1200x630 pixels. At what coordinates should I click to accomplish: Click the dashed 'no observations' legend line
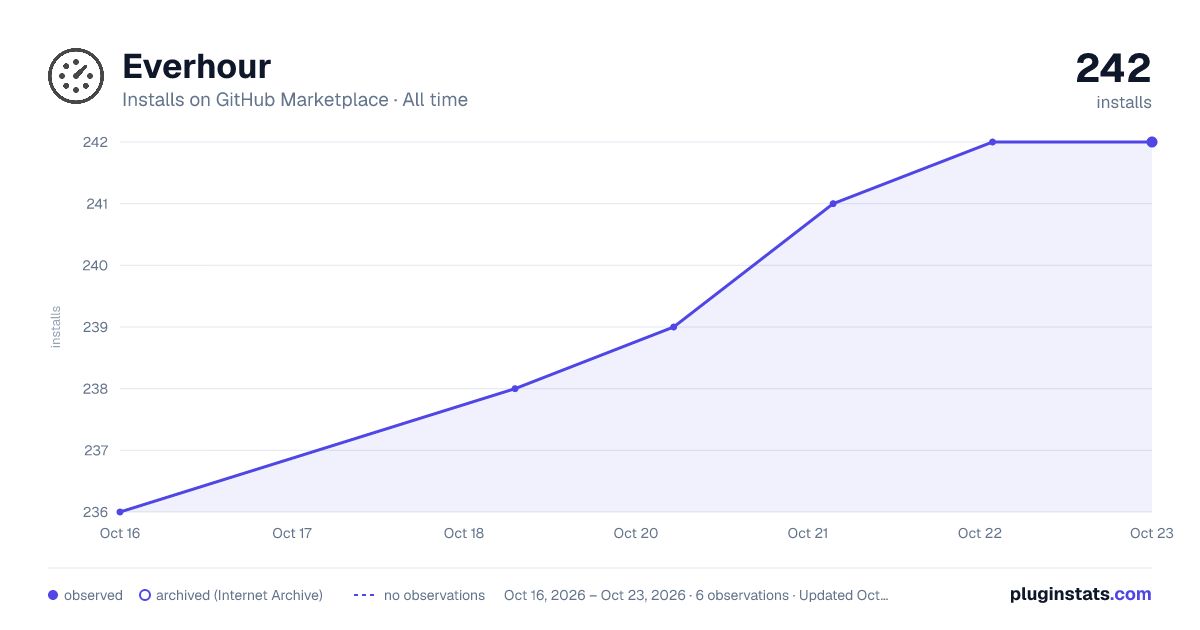(x=364, y=595)
